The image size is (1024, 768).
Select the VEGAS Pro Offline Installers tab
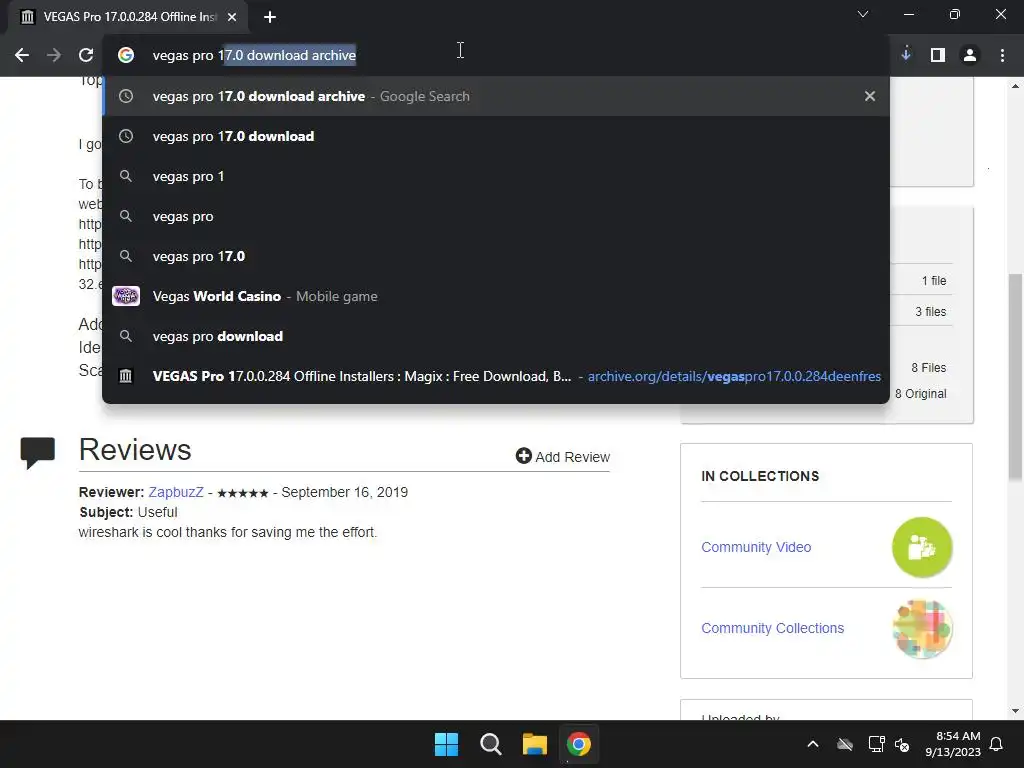click(128, 17)
